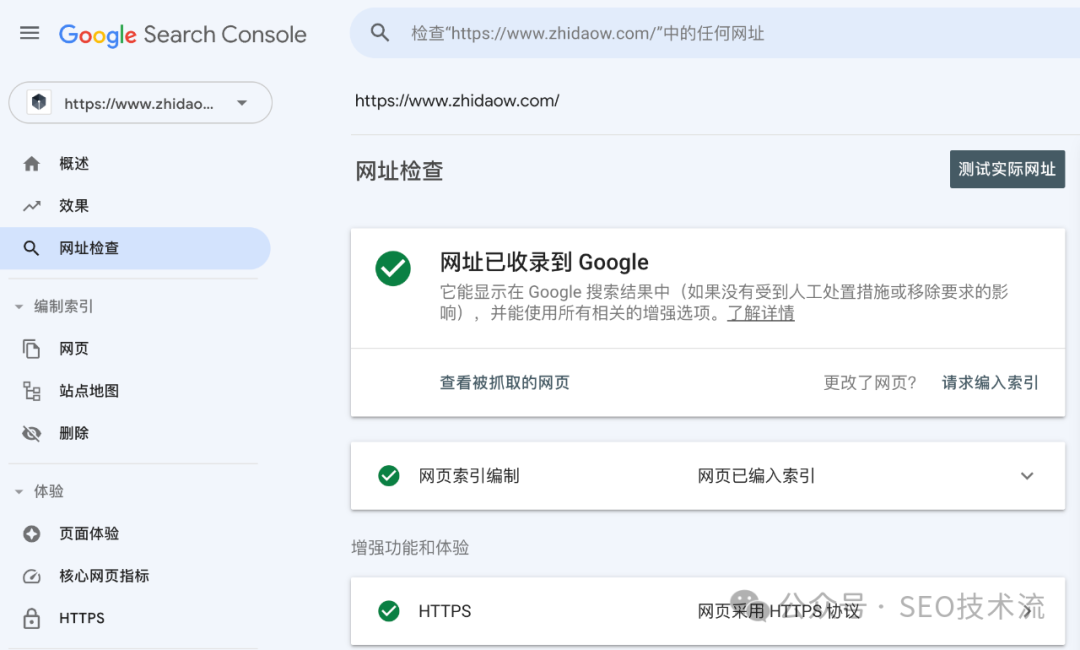Open the 网页 indexing report
The image size is (1080, 650).
point(74,349)
